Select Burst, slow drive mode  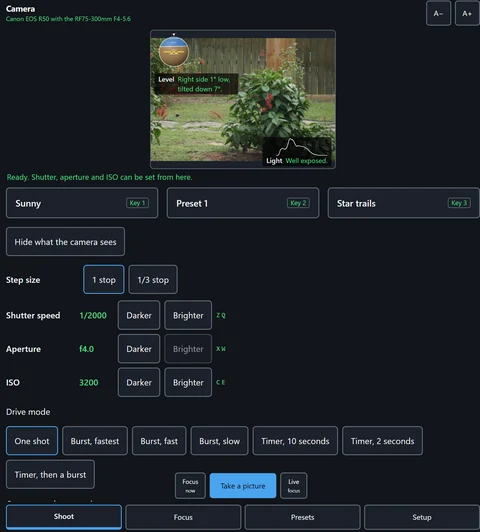pos(219,441)
